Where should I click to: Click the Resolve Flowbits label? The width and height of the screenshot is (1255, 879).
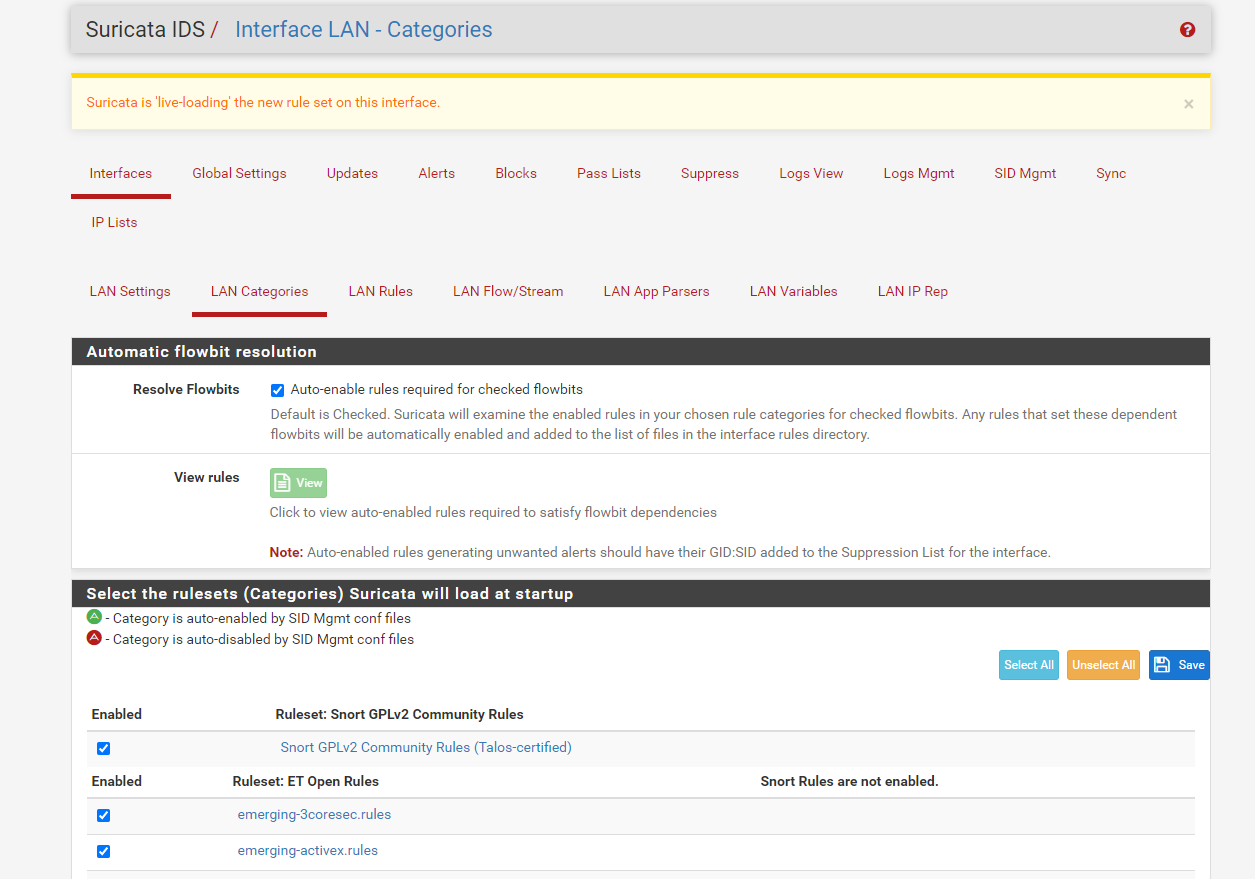click(x=186, y=389)
